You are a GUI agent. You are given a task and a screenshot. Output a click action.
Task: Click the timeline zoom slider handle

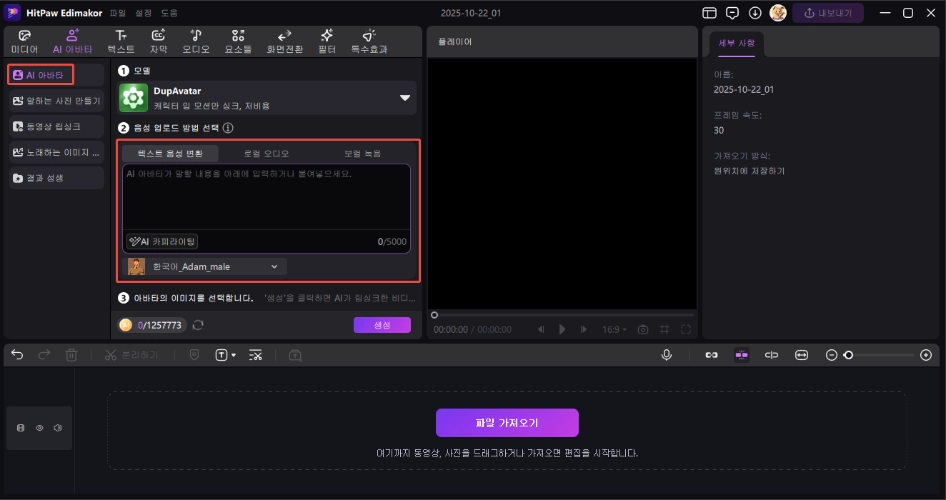tap(848, 355)
